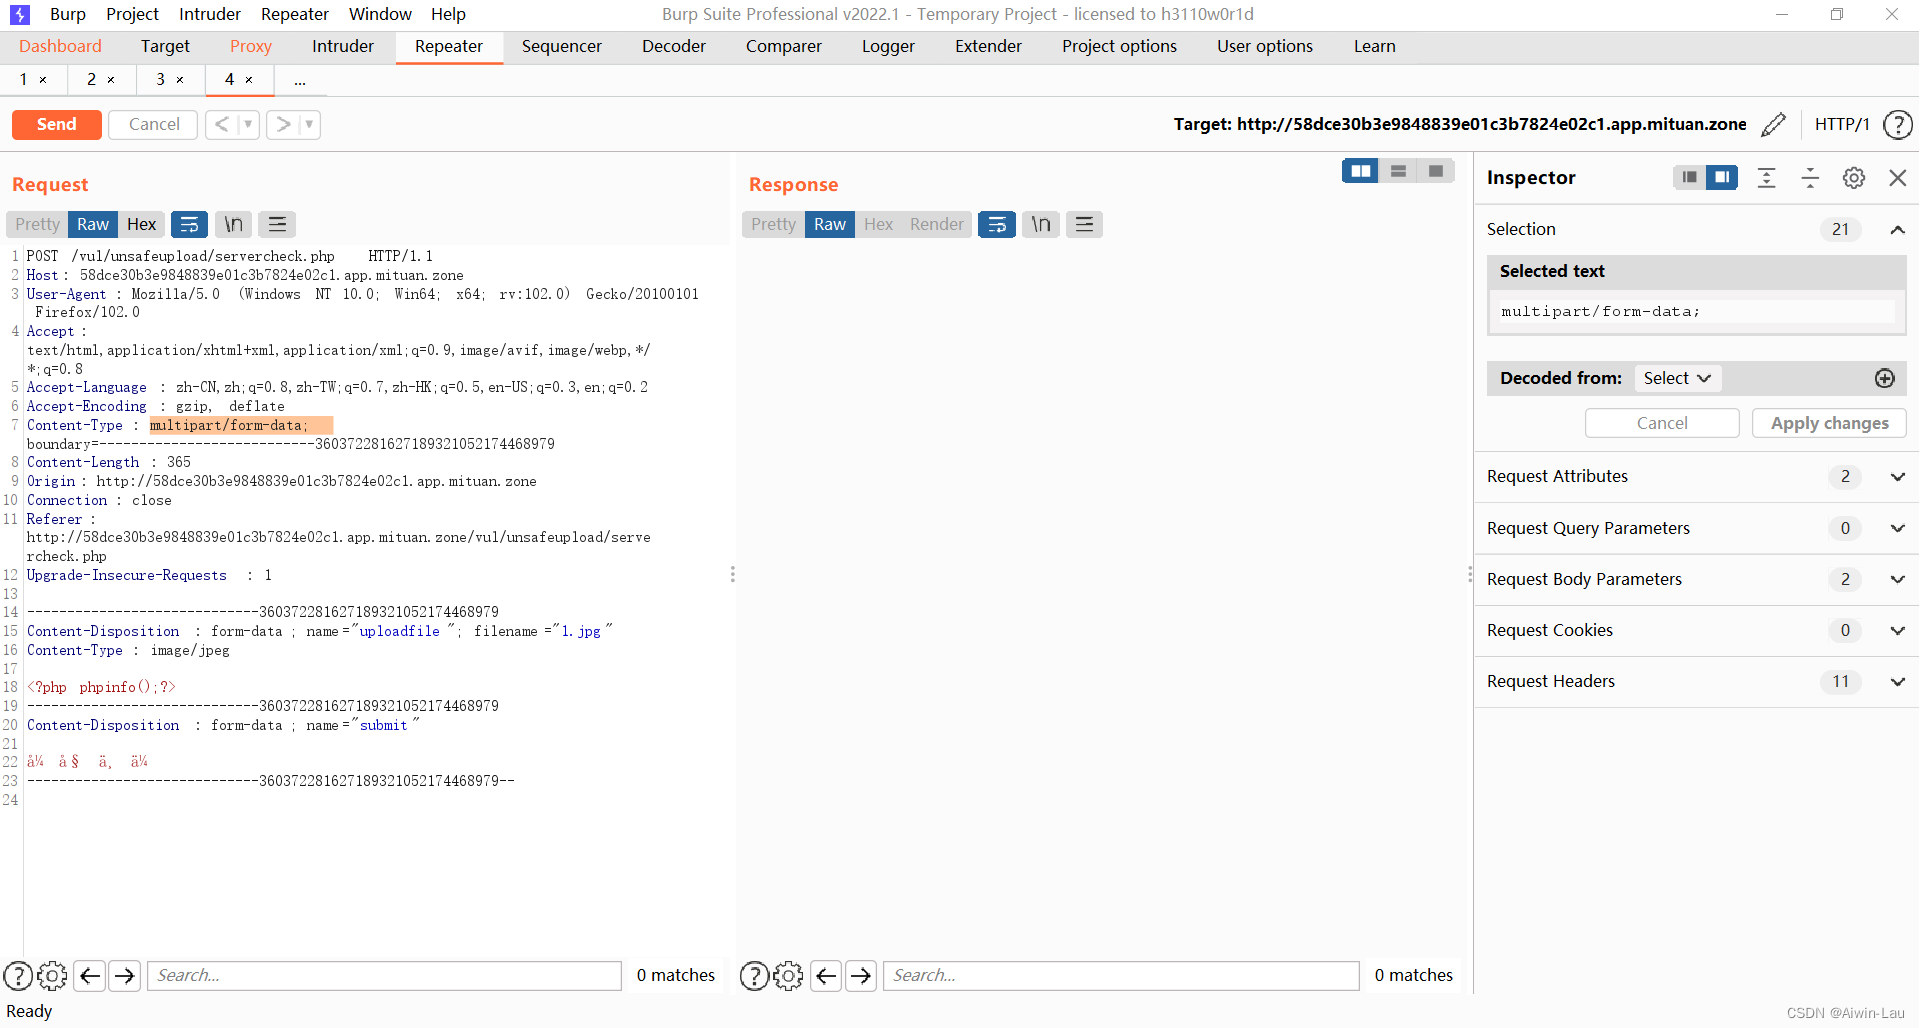Toggle non-printable \n characters in Request
Image resolution: width=1920 pixels, height=1028 pixels.
pyautogui.click(x=233, y=224)
